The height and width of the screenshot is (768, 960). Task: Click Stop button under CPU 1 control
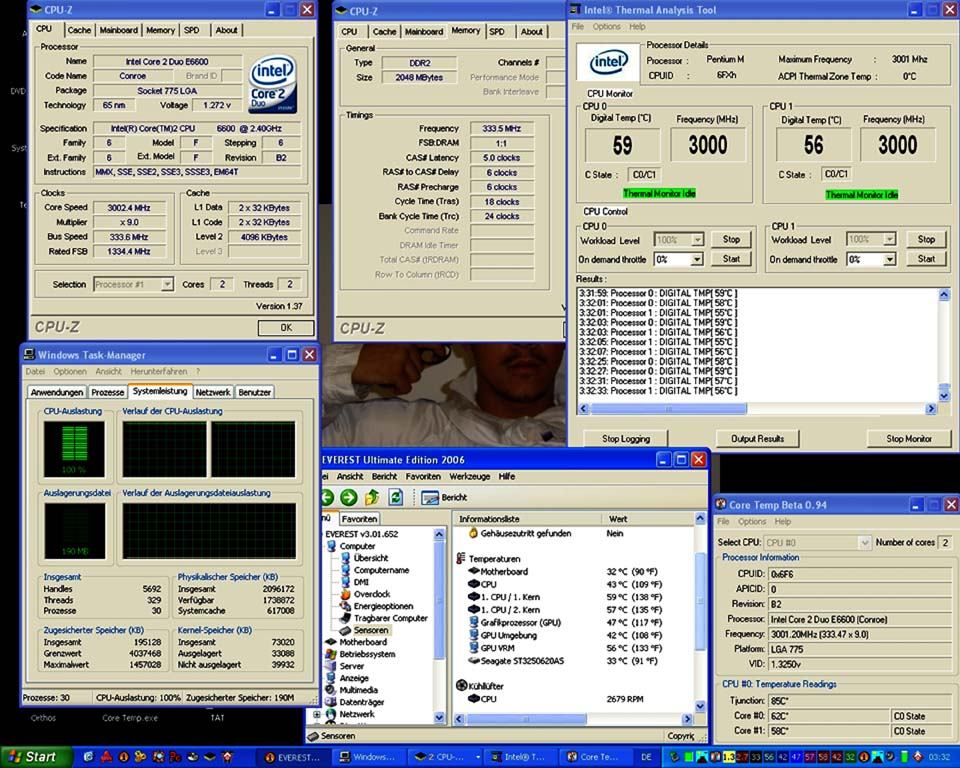[x=926, y=239]
